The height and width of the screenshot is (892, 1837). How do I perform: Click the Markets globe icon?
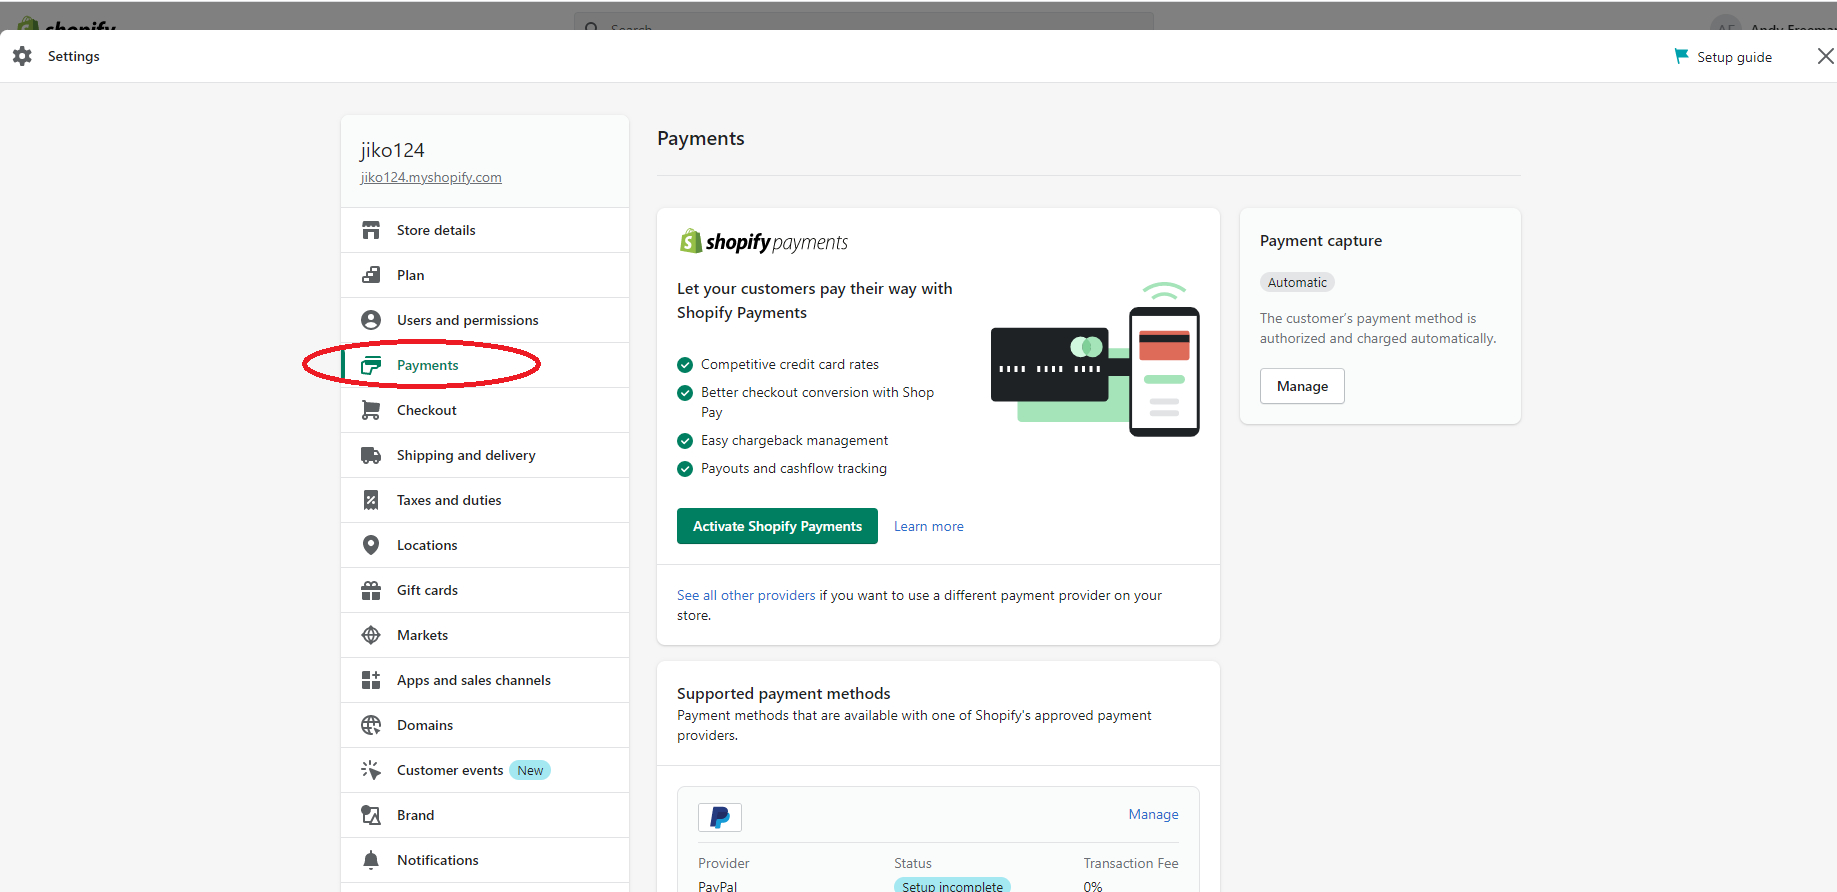coord(371,635)
